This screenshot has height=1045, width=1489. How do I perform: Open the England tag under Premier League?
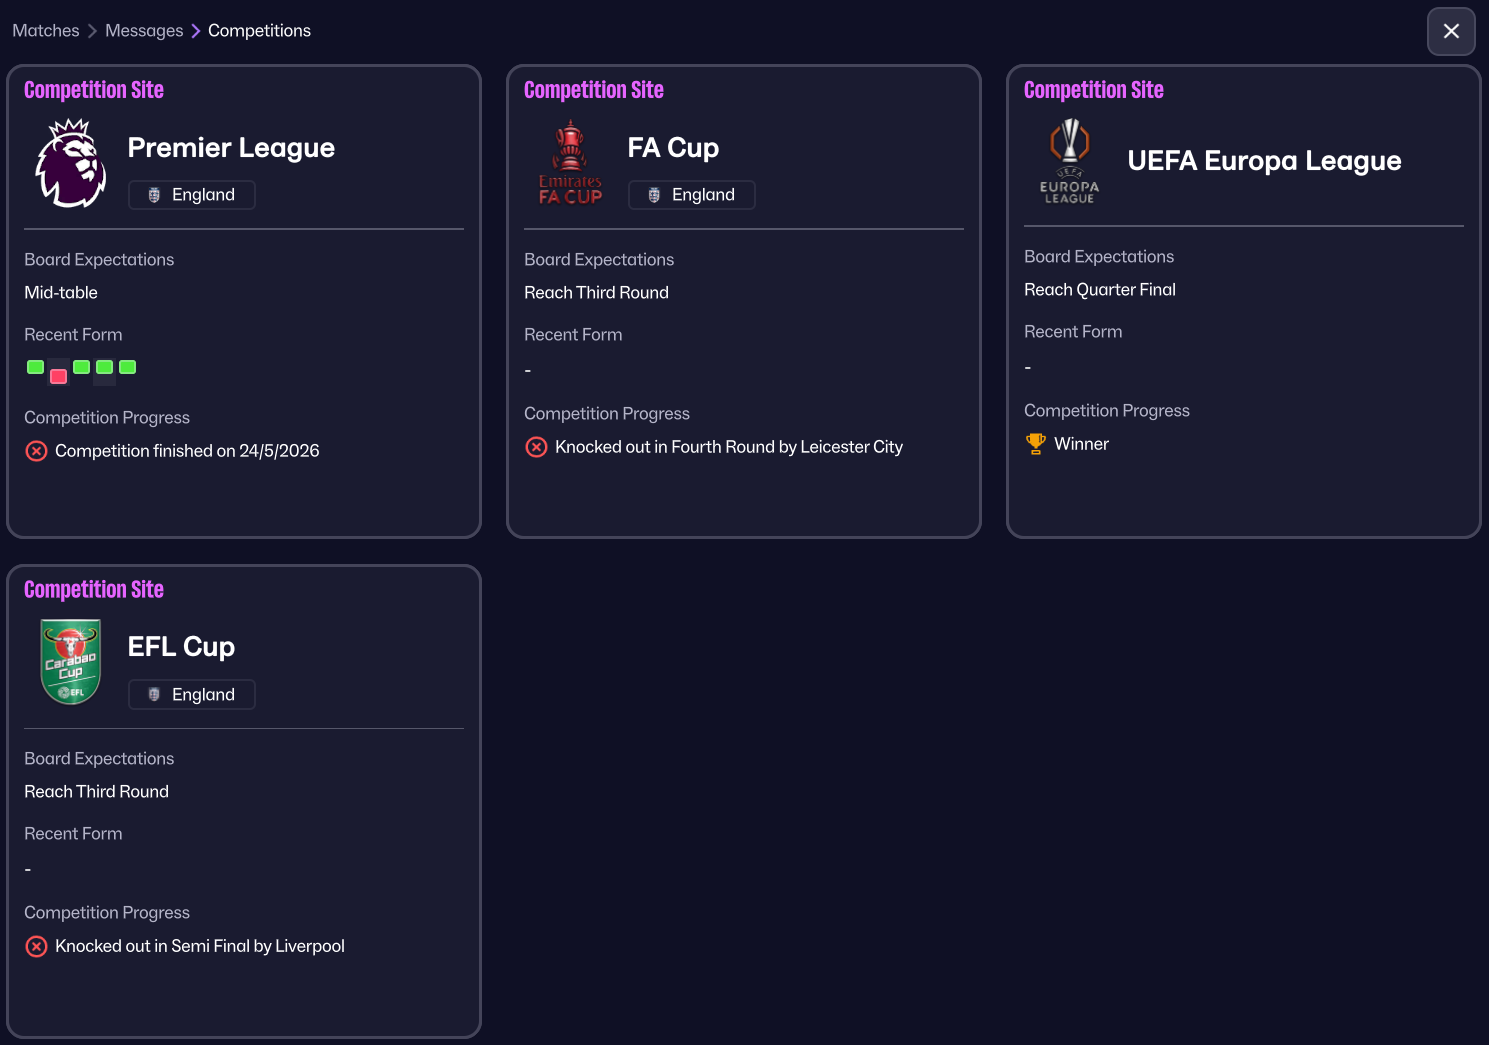192,195
